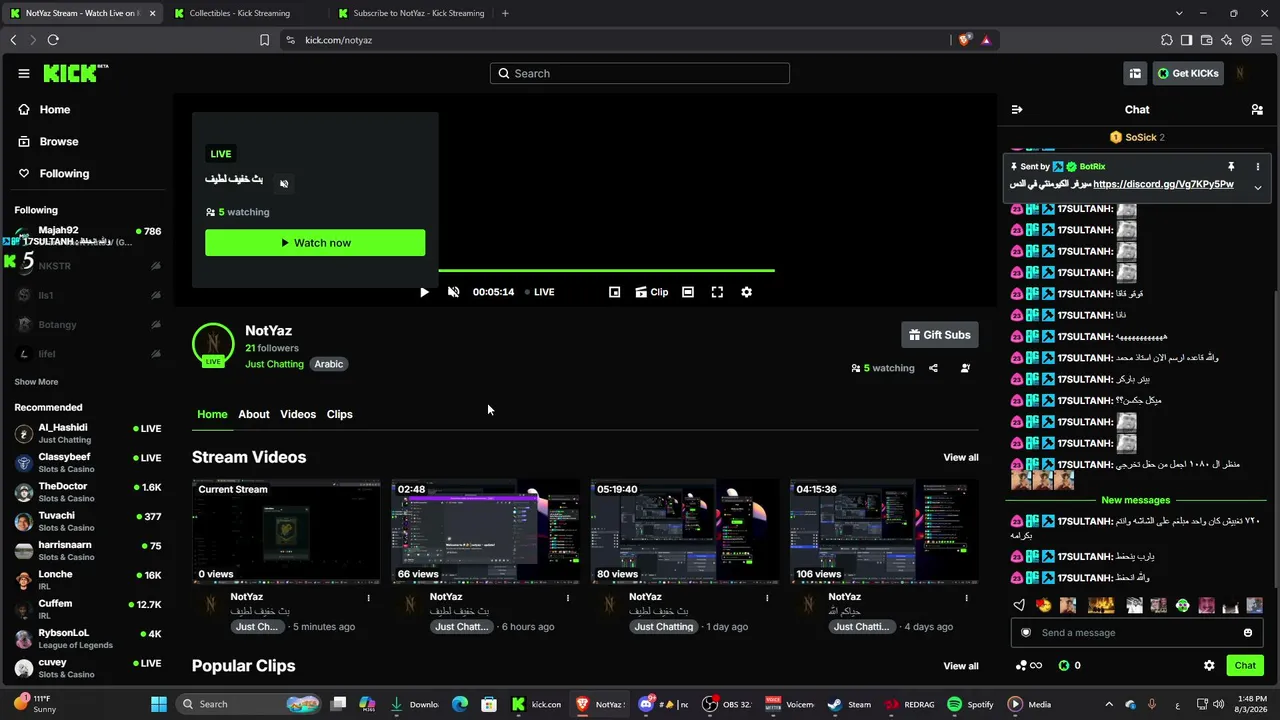Open pinned message three-dot options
Screen dimensions: 1280x720
[x=1258, y=167]
